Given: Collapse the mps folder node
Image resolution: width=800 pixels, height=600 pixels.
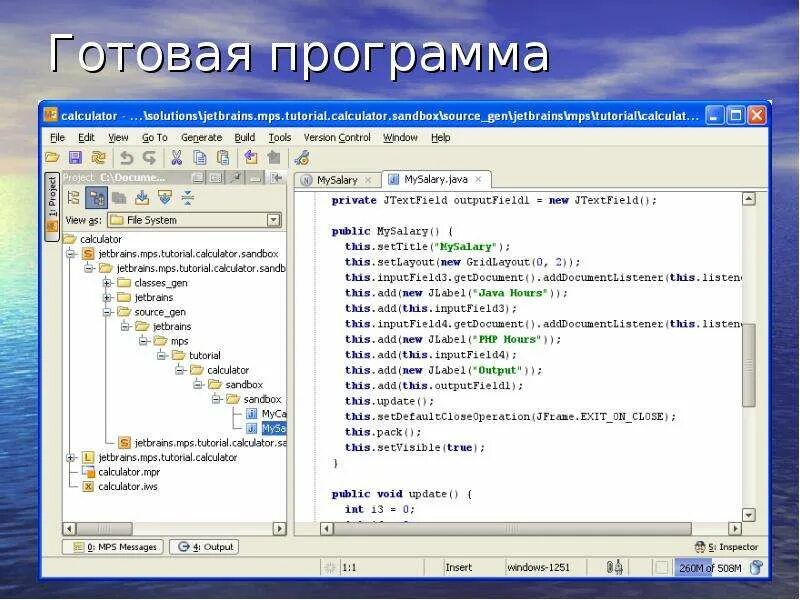Looking at the screenshot, I should coord(144,341).
